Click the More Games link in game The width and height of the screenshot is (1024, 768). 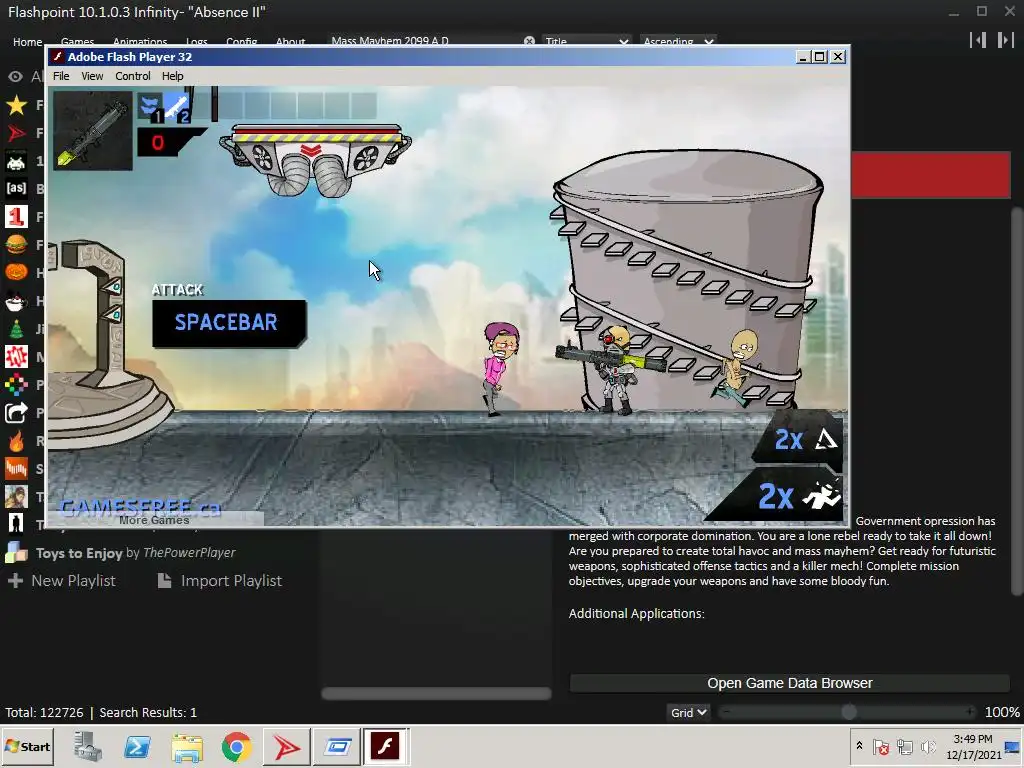(154, 520)
